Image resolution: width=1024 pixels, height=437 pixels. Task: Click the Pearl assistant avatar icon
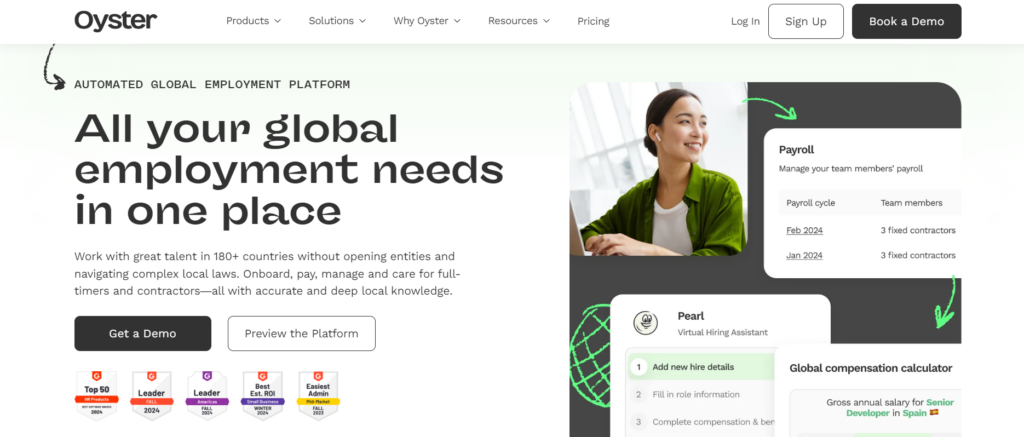tap(645, 323)
